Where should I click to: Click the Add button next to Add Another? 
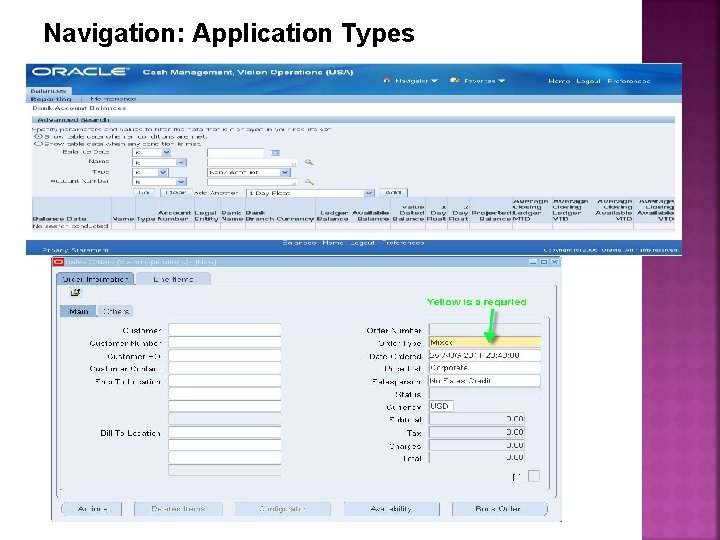click(x=394, y=193)
